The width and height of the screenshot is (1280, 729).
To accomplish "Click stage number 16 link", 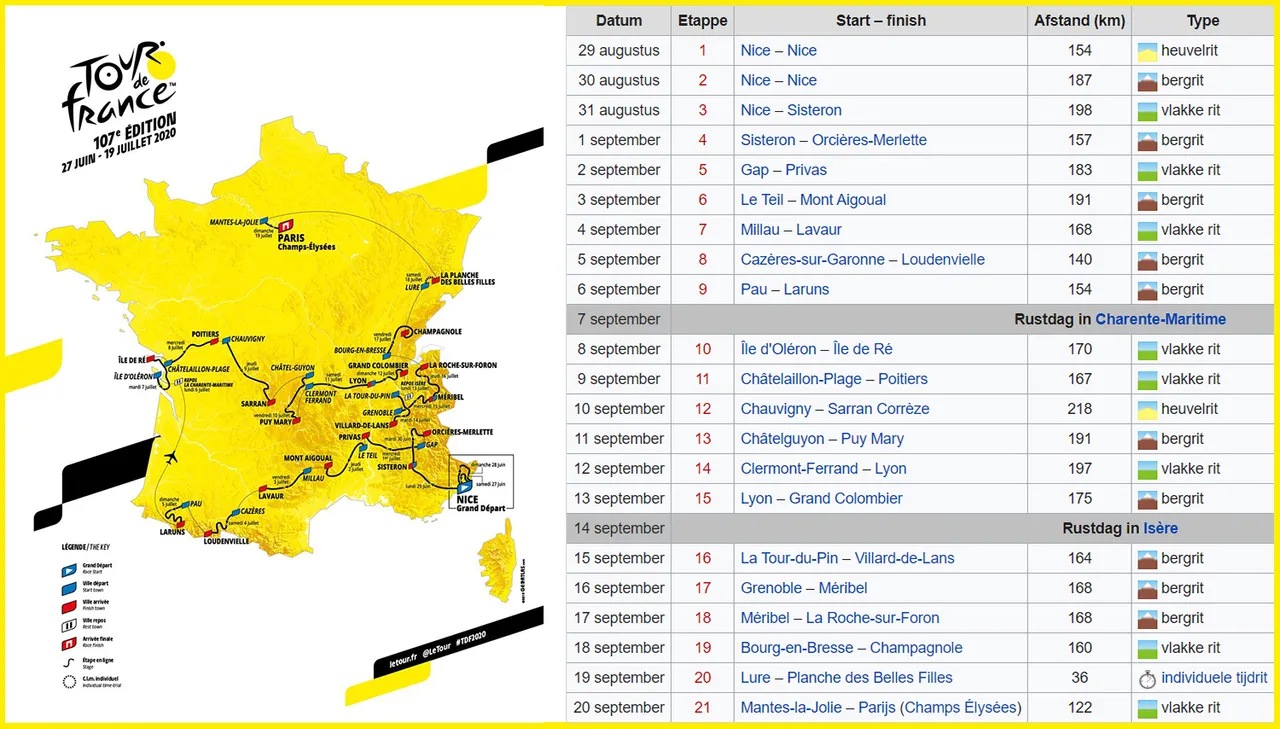I will click(x=703, y=558).
